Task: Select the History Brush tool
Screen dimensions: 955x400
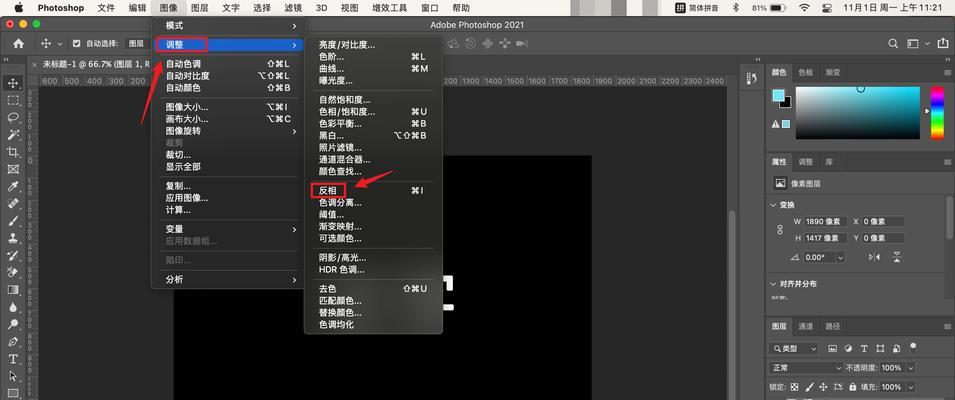Action: pyautogui.click(x=13, y=255)
